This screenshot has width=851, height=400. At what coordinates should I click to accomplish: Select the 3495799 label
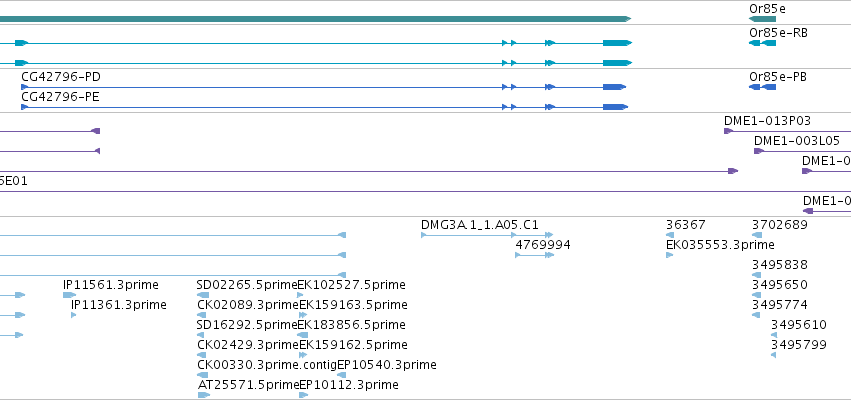pyautogui.click(x=799, y=345)
